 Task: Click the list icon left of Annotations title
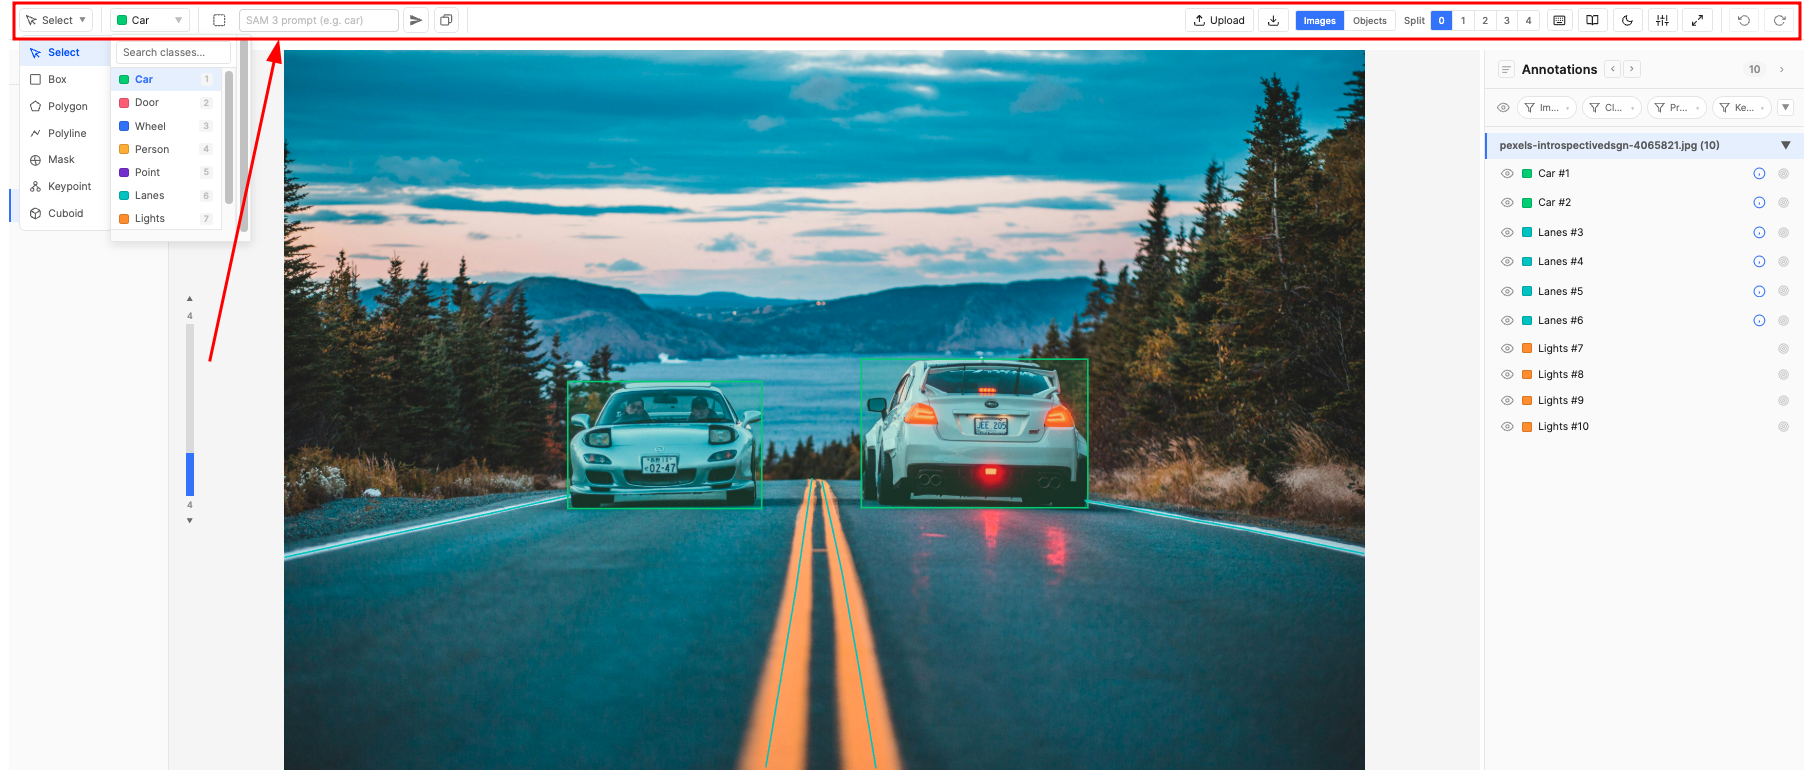1506,70
